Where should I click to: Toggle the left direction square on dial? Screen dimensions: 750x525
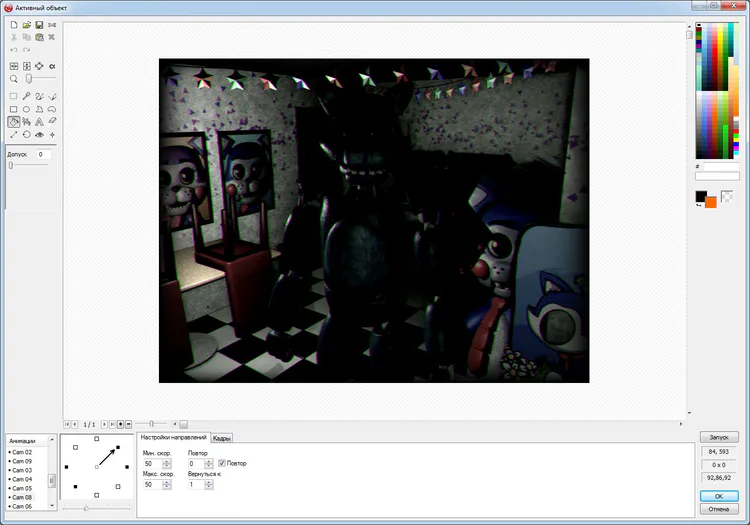[66, 467]
